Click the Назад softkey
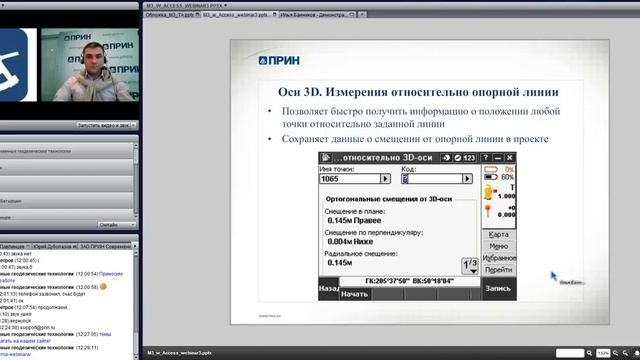 329,289
